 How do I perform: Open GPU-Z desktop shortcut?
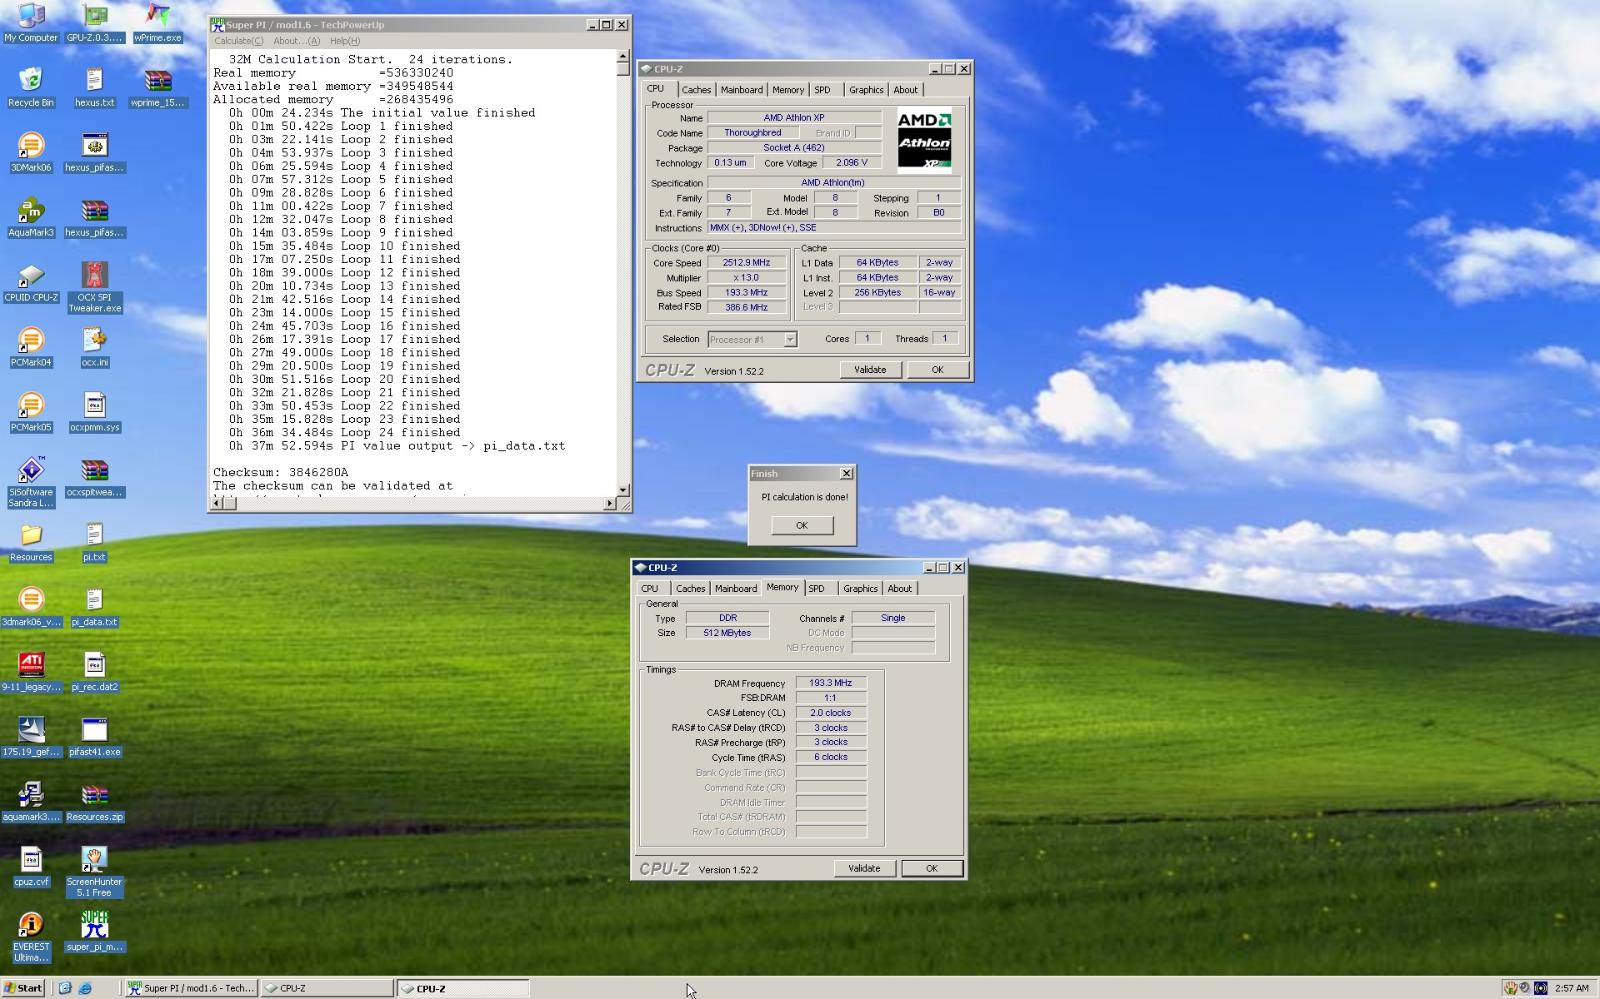[x=94, y=22]
